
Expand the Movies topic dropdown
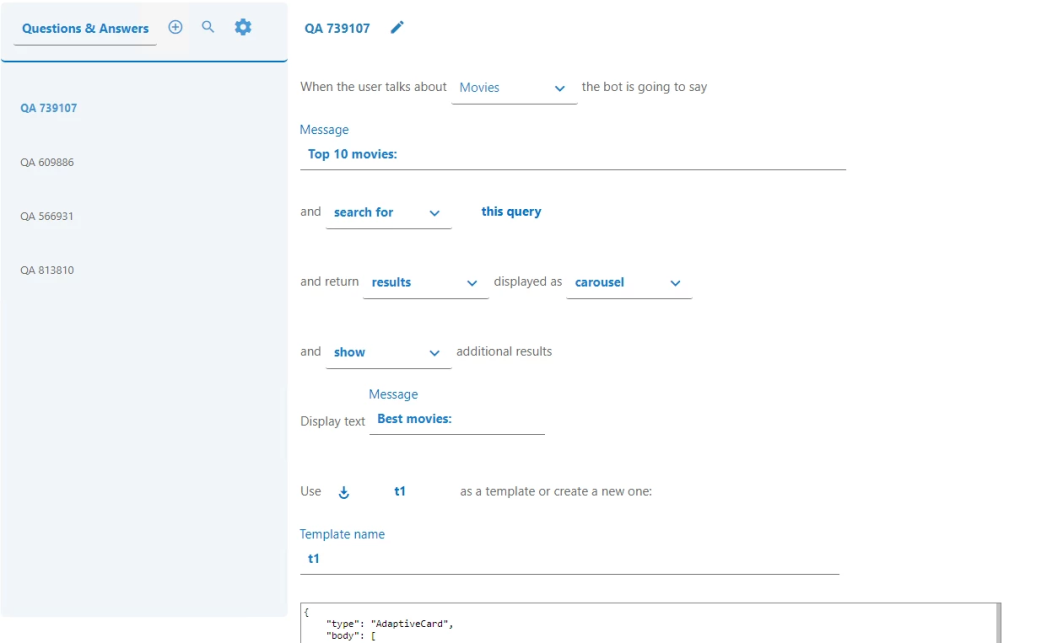[513, 88]
